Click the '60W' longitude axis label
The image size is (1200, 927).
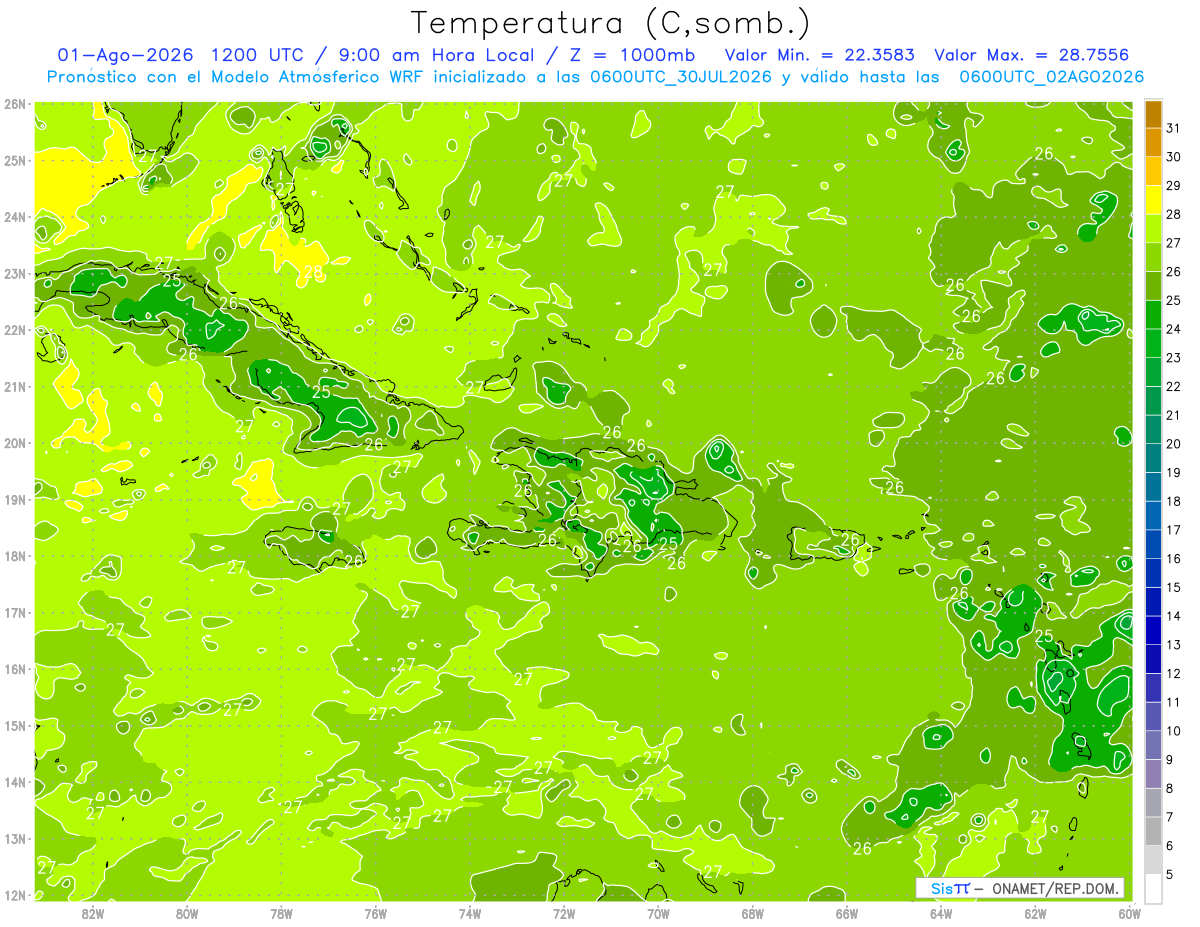point(1129,913)
